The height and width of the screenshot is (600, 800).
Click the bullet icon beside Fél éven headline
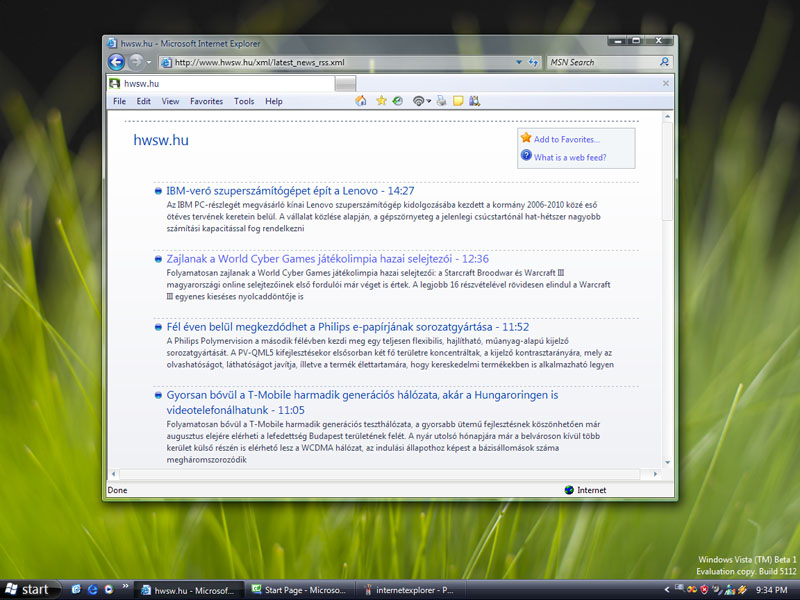(x=158, y=327)
